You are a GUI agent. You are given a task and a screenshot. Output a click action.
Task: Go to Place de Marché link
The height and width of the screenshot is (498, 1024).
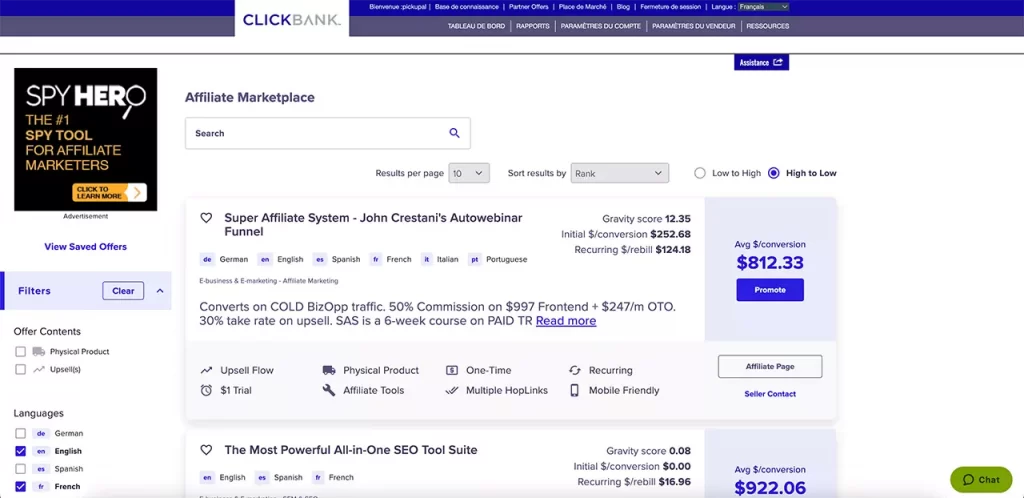(583, 7)
